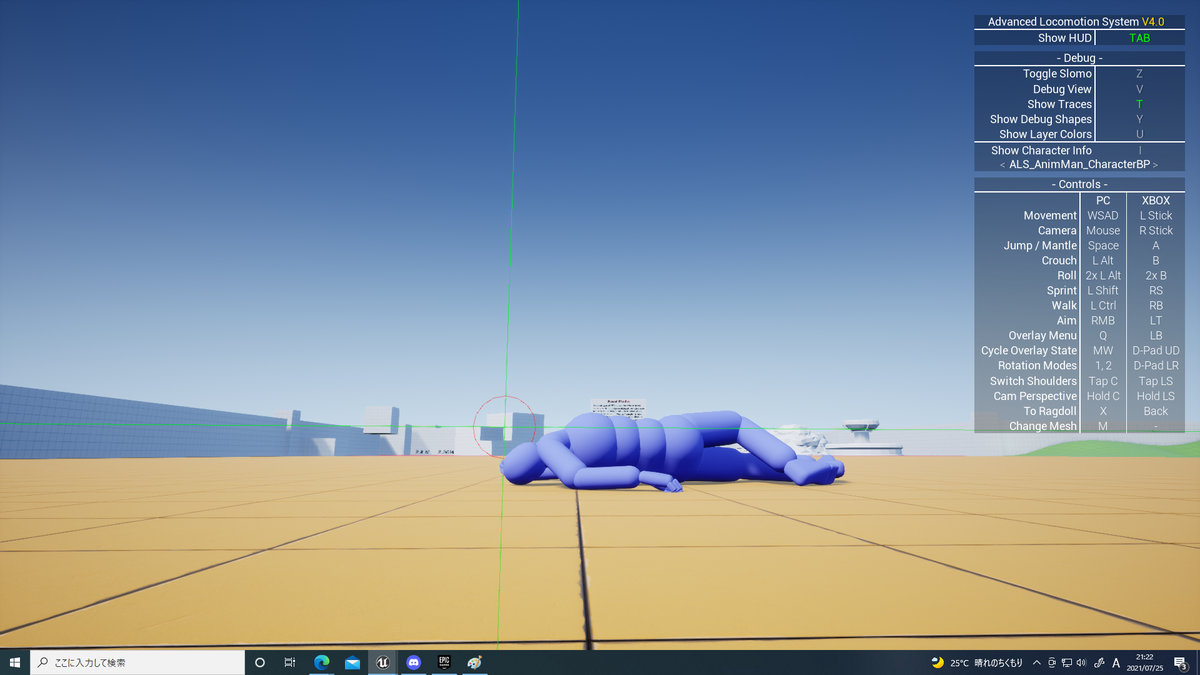Screen dimensions: 1200x675
Task: Click the To Ragdoll label
Action: 1050,411
